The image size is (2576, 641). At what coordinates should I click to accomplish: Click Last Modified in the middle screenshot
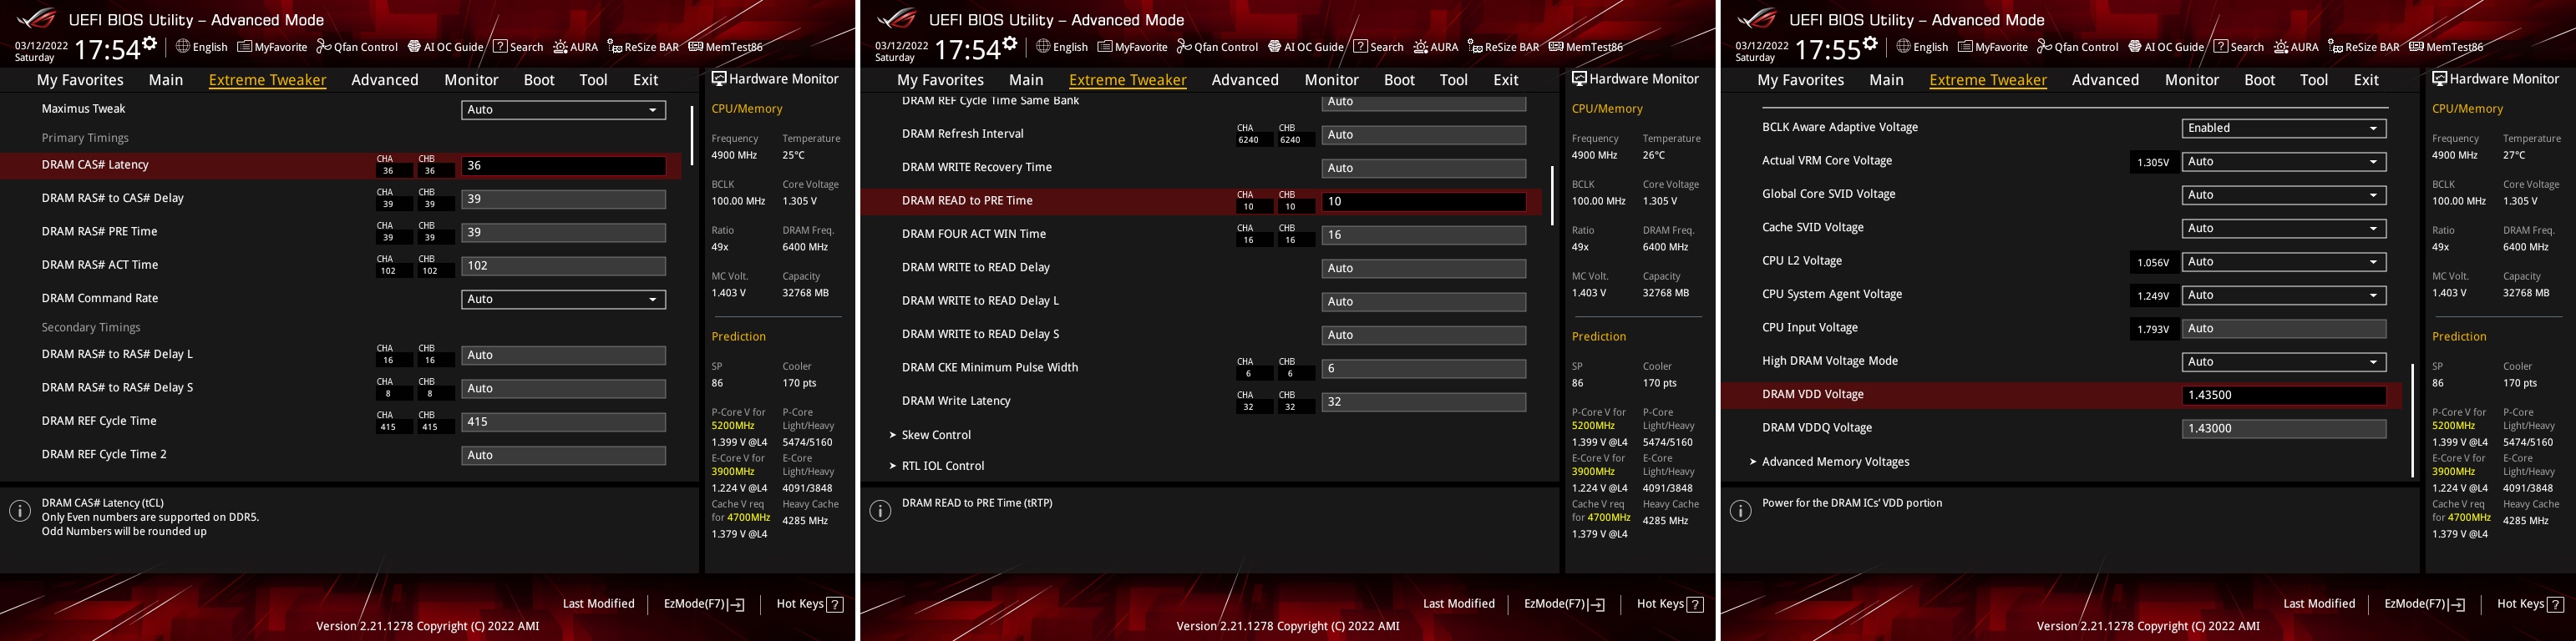coord(1458,604)
